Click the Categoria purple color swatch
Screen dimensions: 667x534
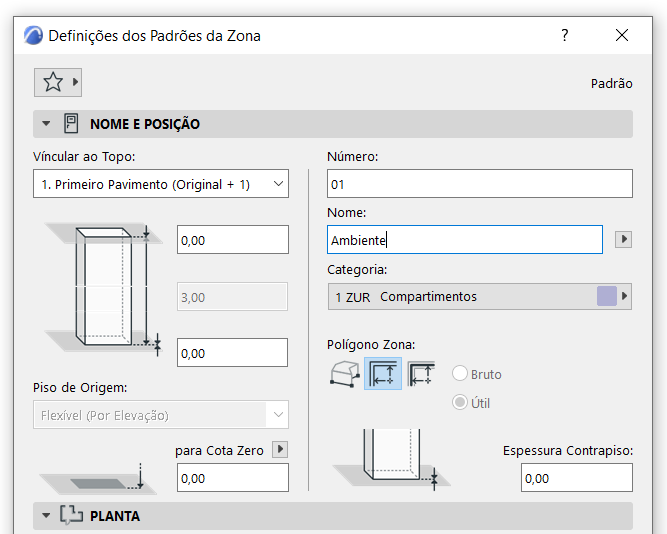tap(606, 297)
